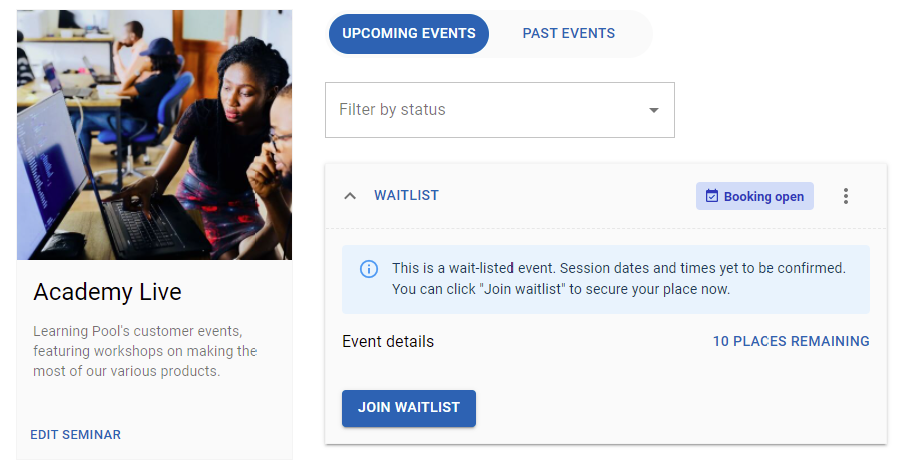Image resolution: width=924 pixels, height=467 pixels.
Task: Click the Filter by status placeholder text
Action: tap(392, 110)
